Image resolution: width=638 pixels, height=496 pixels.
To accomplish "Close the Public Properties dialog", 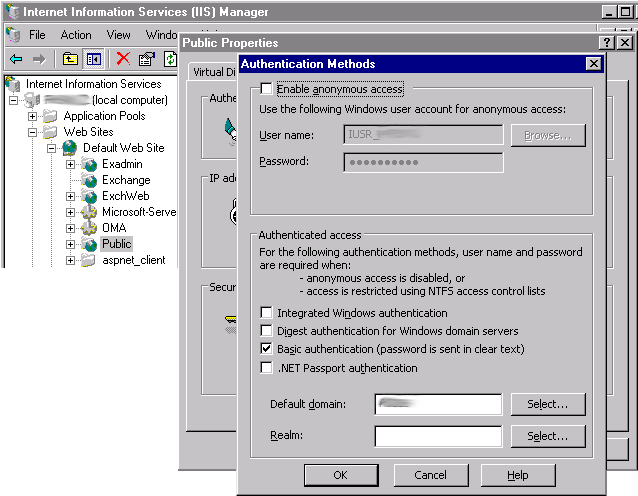I will [625, 42].
